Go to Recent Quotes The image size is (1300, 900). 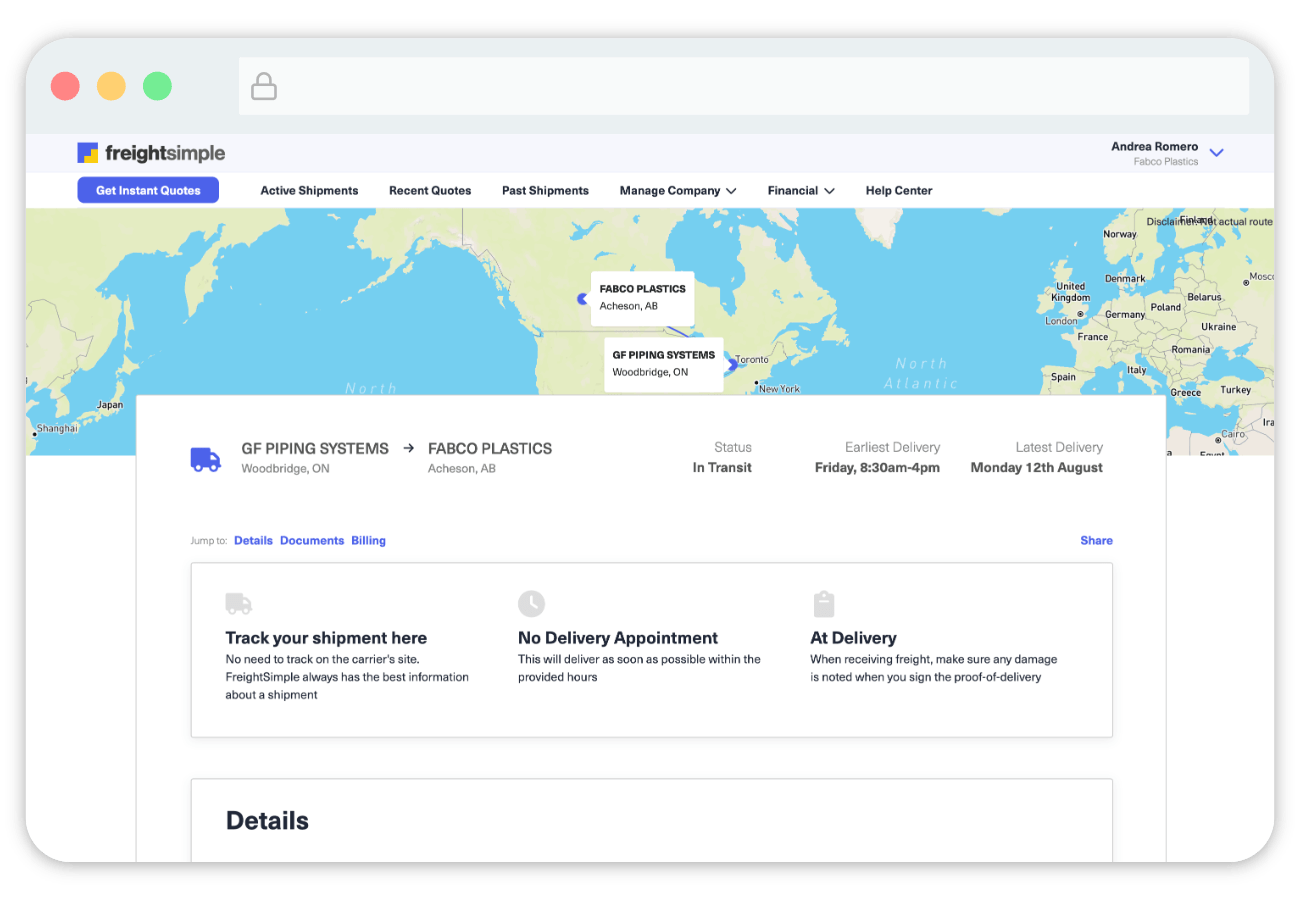coord(430,190)
